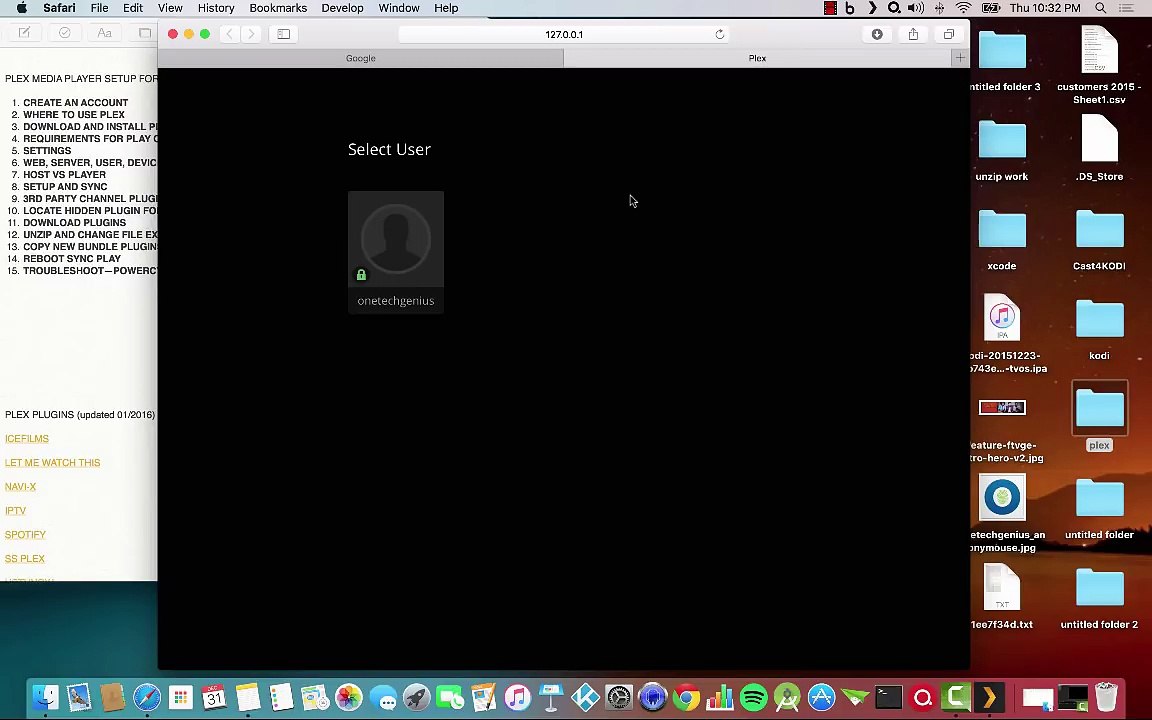Add a new Safari tab
Image resolution: width=1152 pixels, height=720 pixels.
960,58
